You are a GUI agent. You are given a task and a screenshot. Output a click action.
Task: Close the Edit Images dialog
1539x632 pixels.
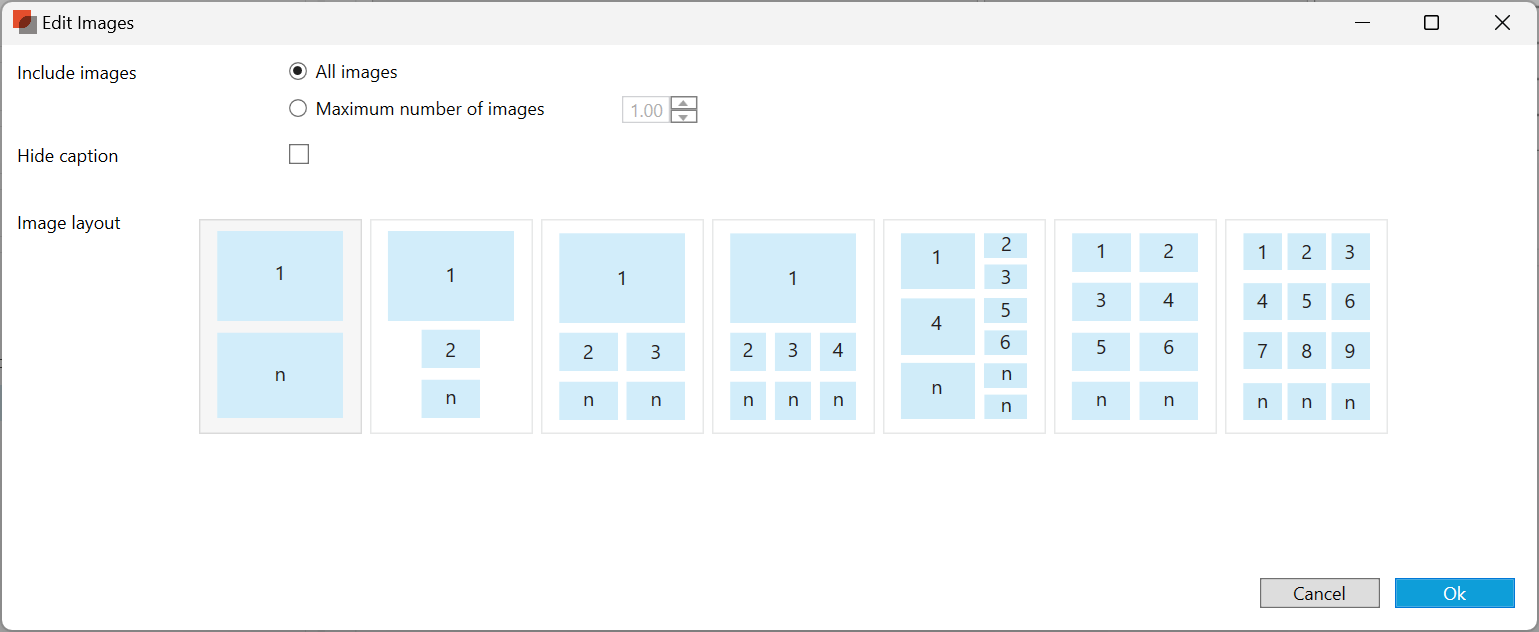point(1502,23)
